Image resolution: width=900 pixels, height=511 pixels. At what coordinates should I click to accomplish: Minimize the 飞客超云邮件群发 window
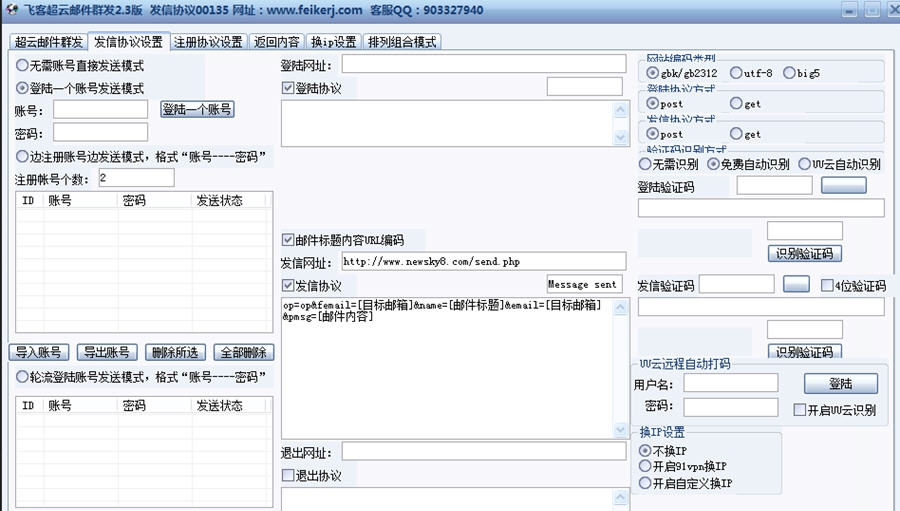tap(849, 10)
